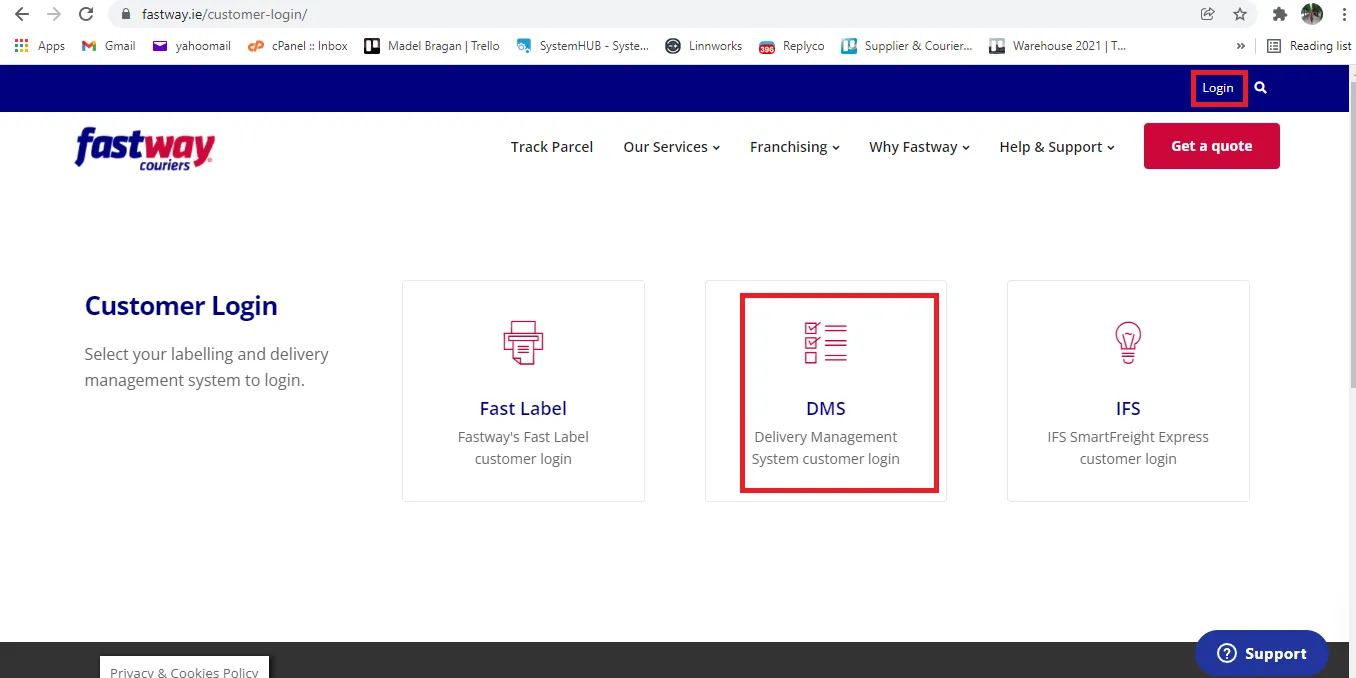
Task: Open the Track Parcel page
Action: coord(552,147)
